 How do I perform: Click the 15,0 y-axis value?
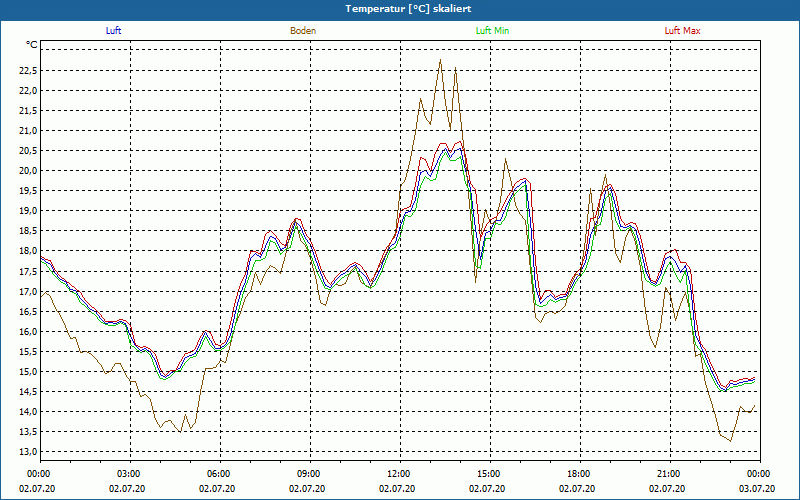click(28, 371)
